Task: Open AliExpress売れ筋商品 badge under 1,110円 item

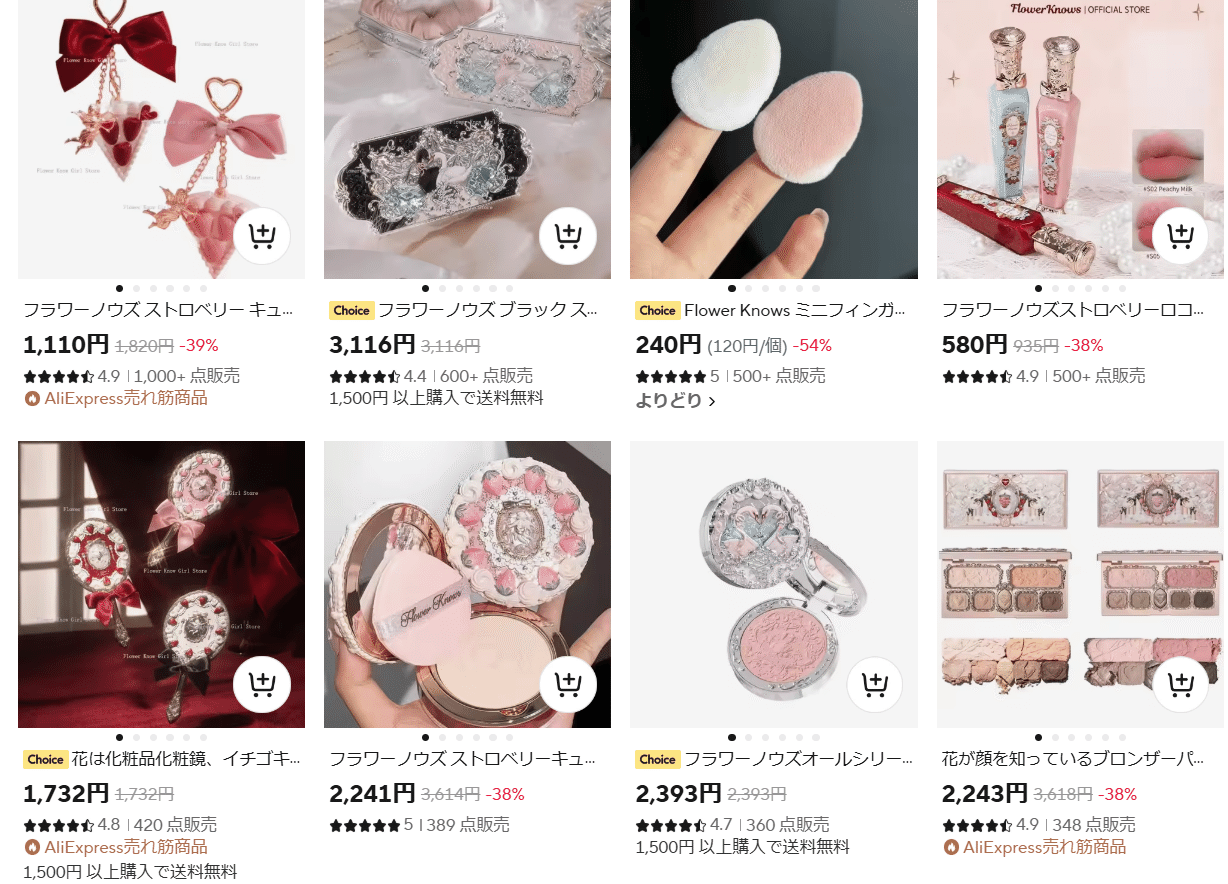Action: [x=116, y=398]
